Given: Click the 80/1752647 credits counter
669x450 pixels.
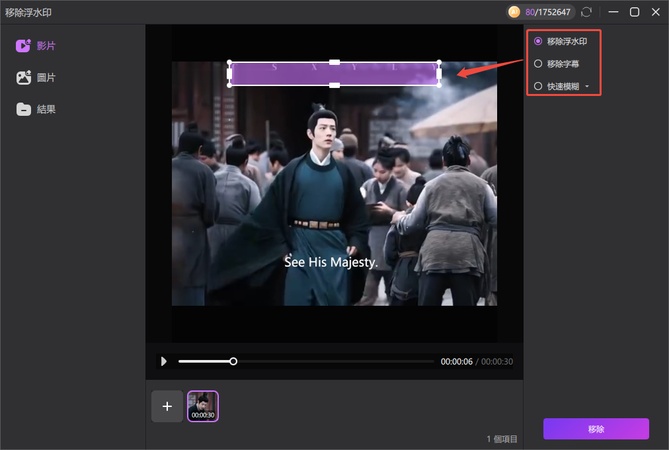Looking at the screenshot, I should pos(546,12).
